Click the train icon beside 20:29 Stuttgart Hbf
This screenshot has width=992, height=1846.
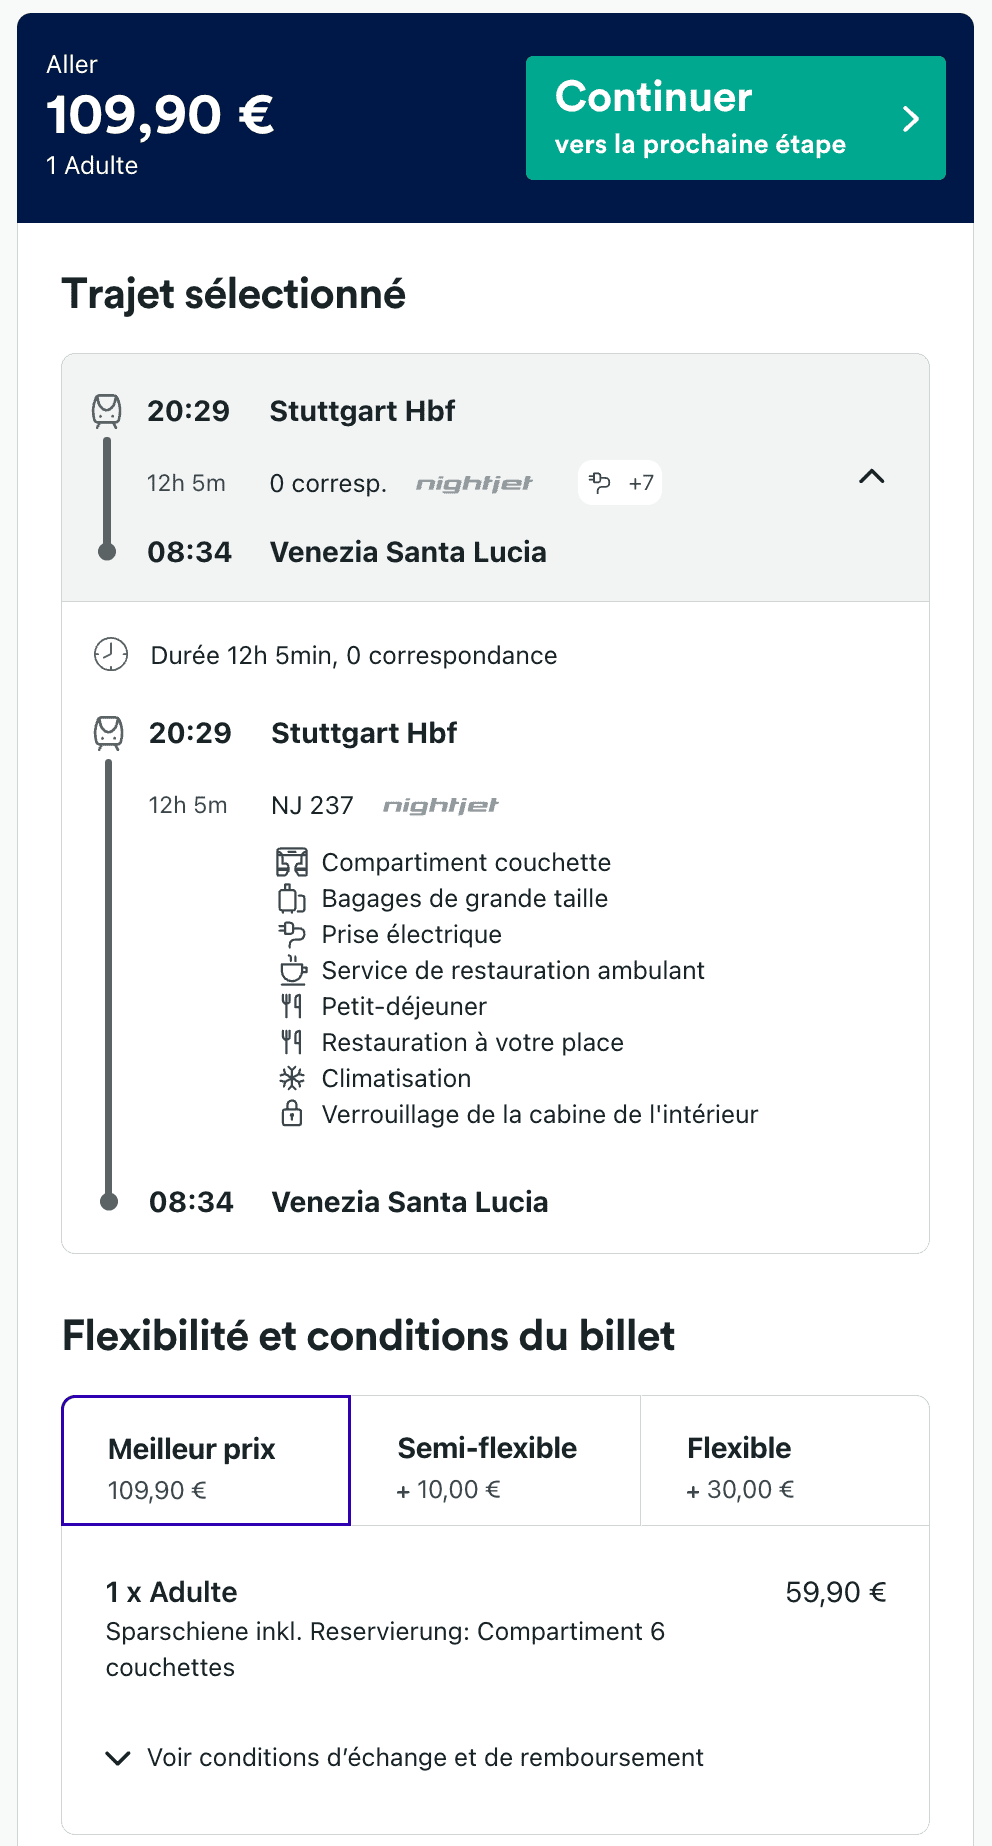(x=106, y=732)
